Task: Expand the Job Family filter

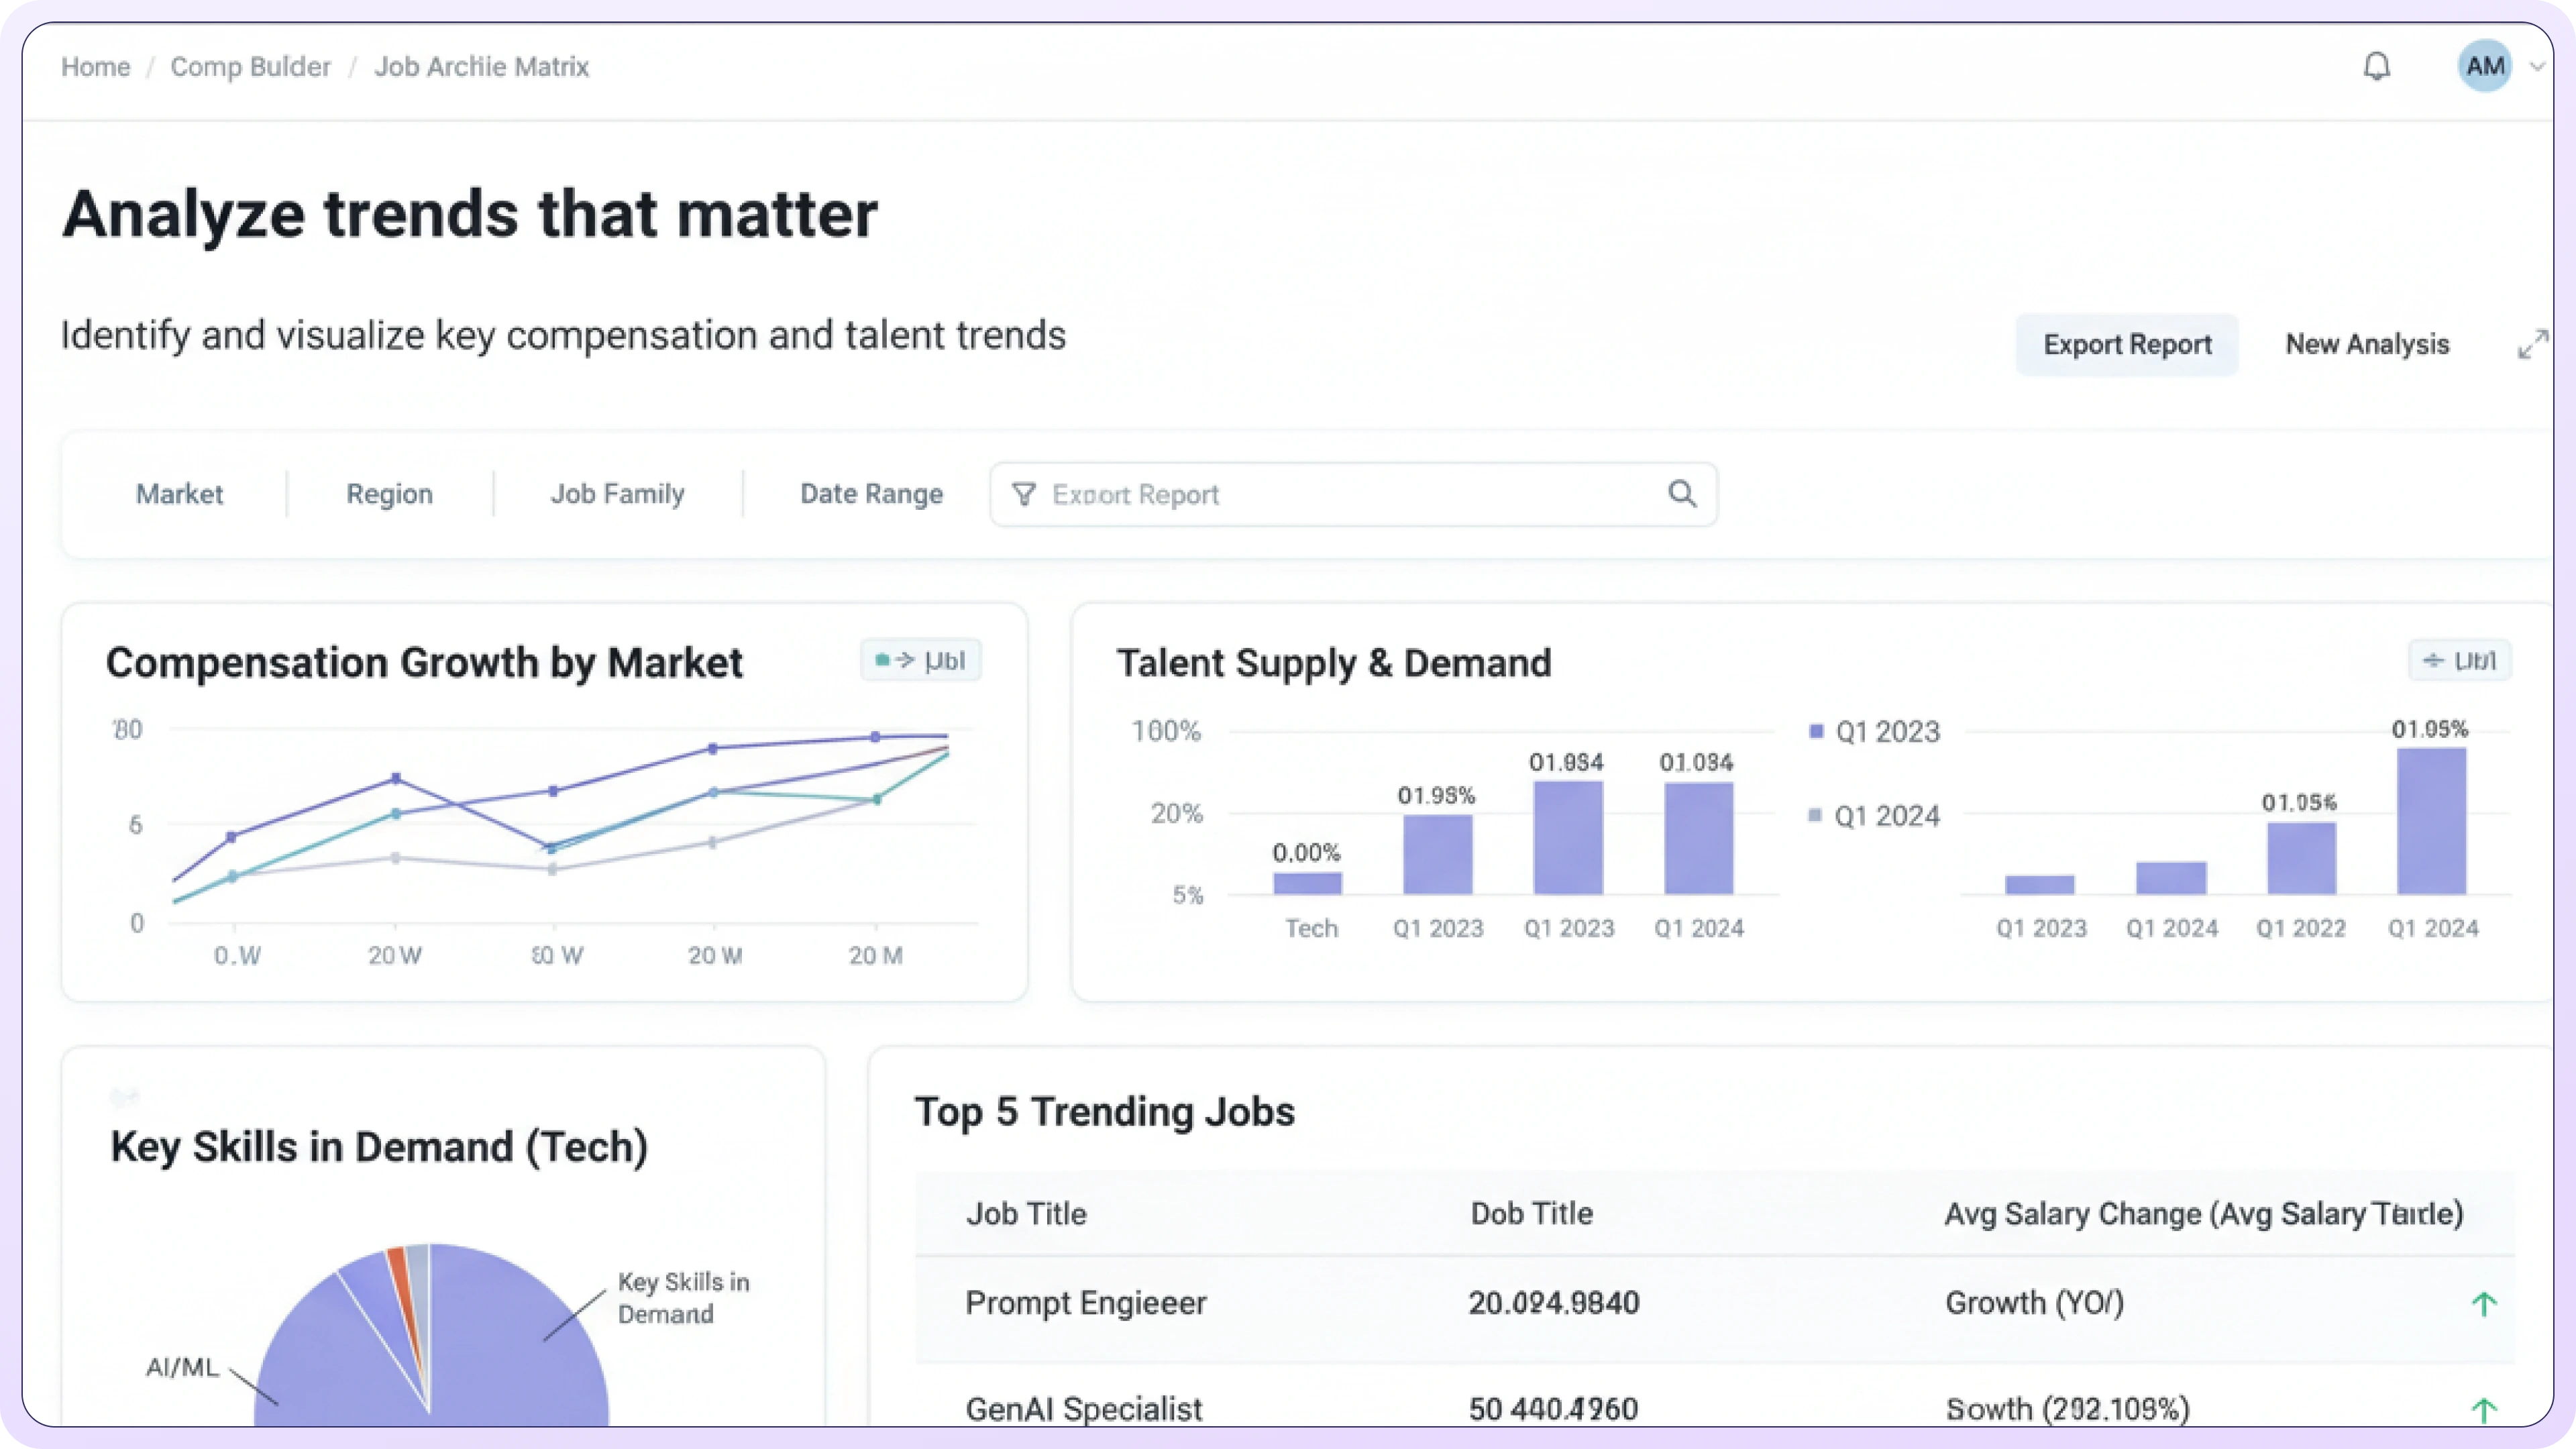Action: (x=617, y=494)
